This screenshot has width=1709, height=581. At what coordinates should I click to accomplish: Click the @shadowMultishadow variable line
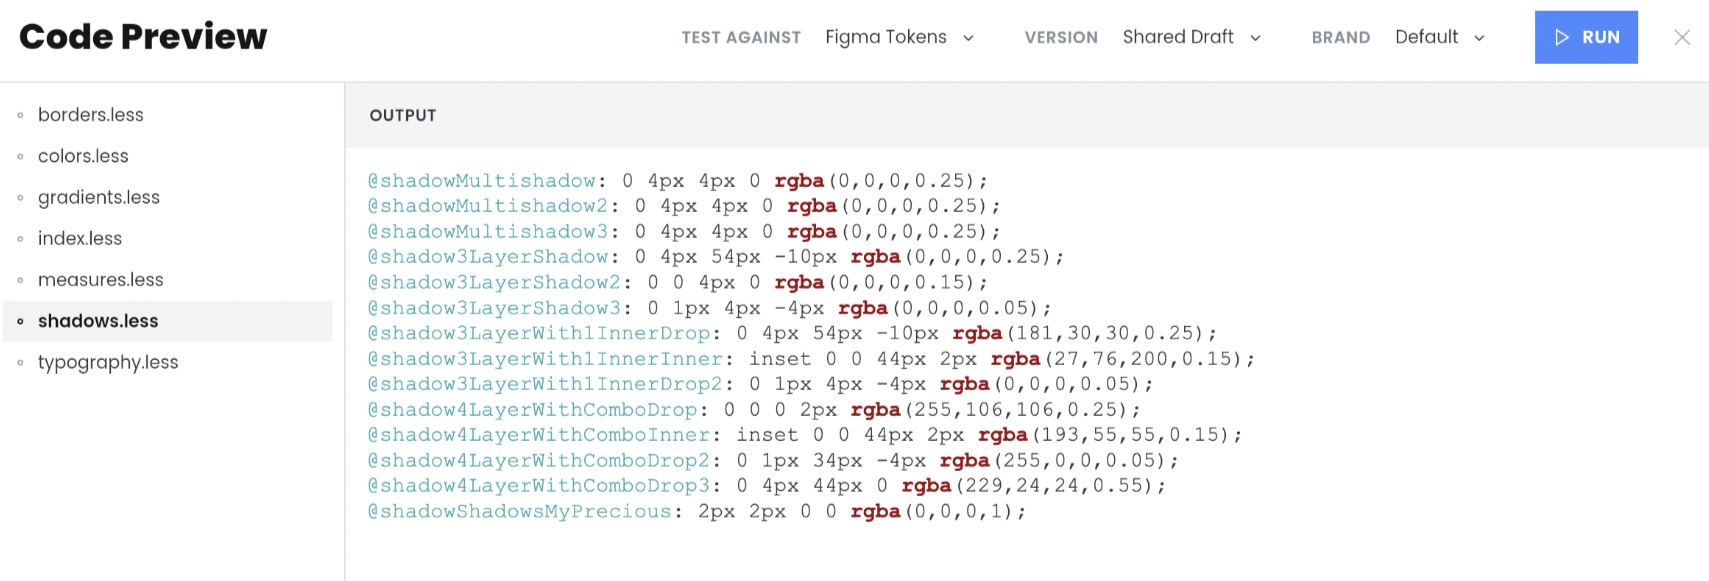click(x=677, y=181)
